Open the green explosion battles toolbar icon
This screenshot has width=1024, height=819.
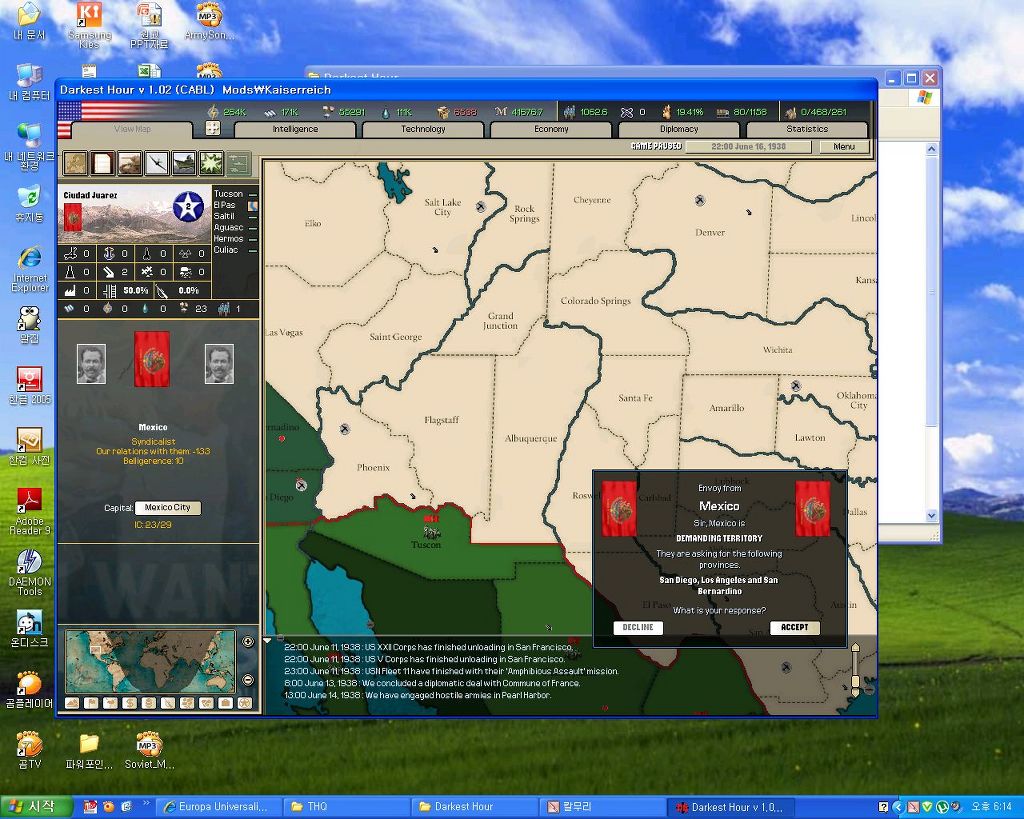[212, 163]
